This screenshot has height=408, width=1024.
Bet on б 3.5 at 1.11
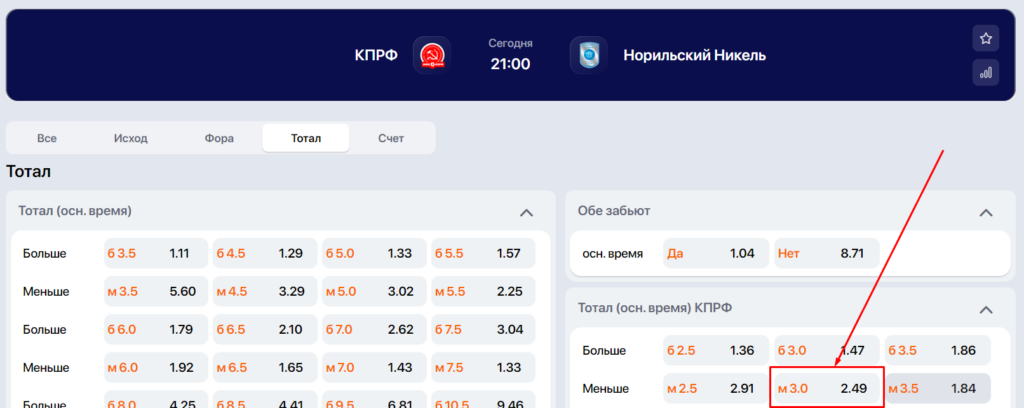(x=156, y=253)
